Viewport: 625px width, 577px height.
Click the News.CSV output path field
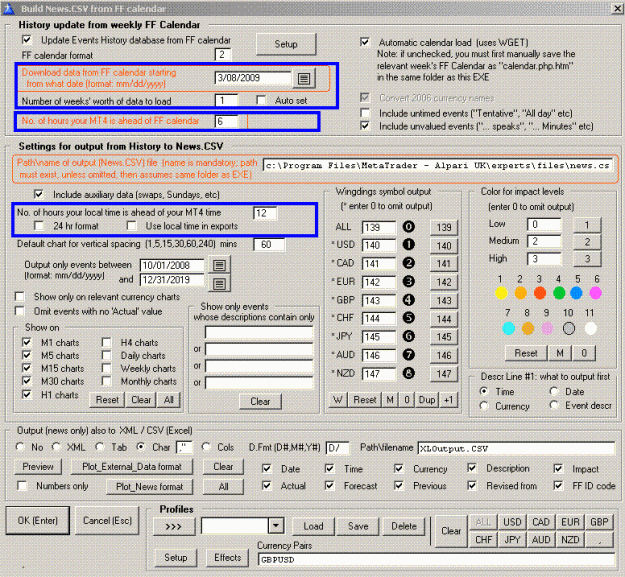tap(437, 165)
